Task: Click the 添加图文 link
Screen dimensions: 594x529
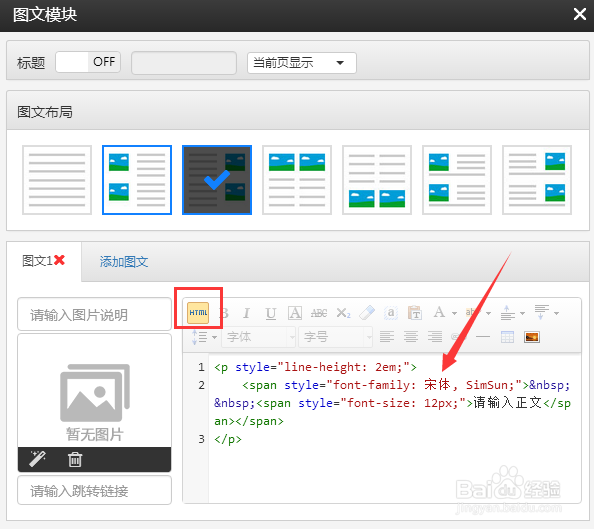Action: tap(123, 261)
